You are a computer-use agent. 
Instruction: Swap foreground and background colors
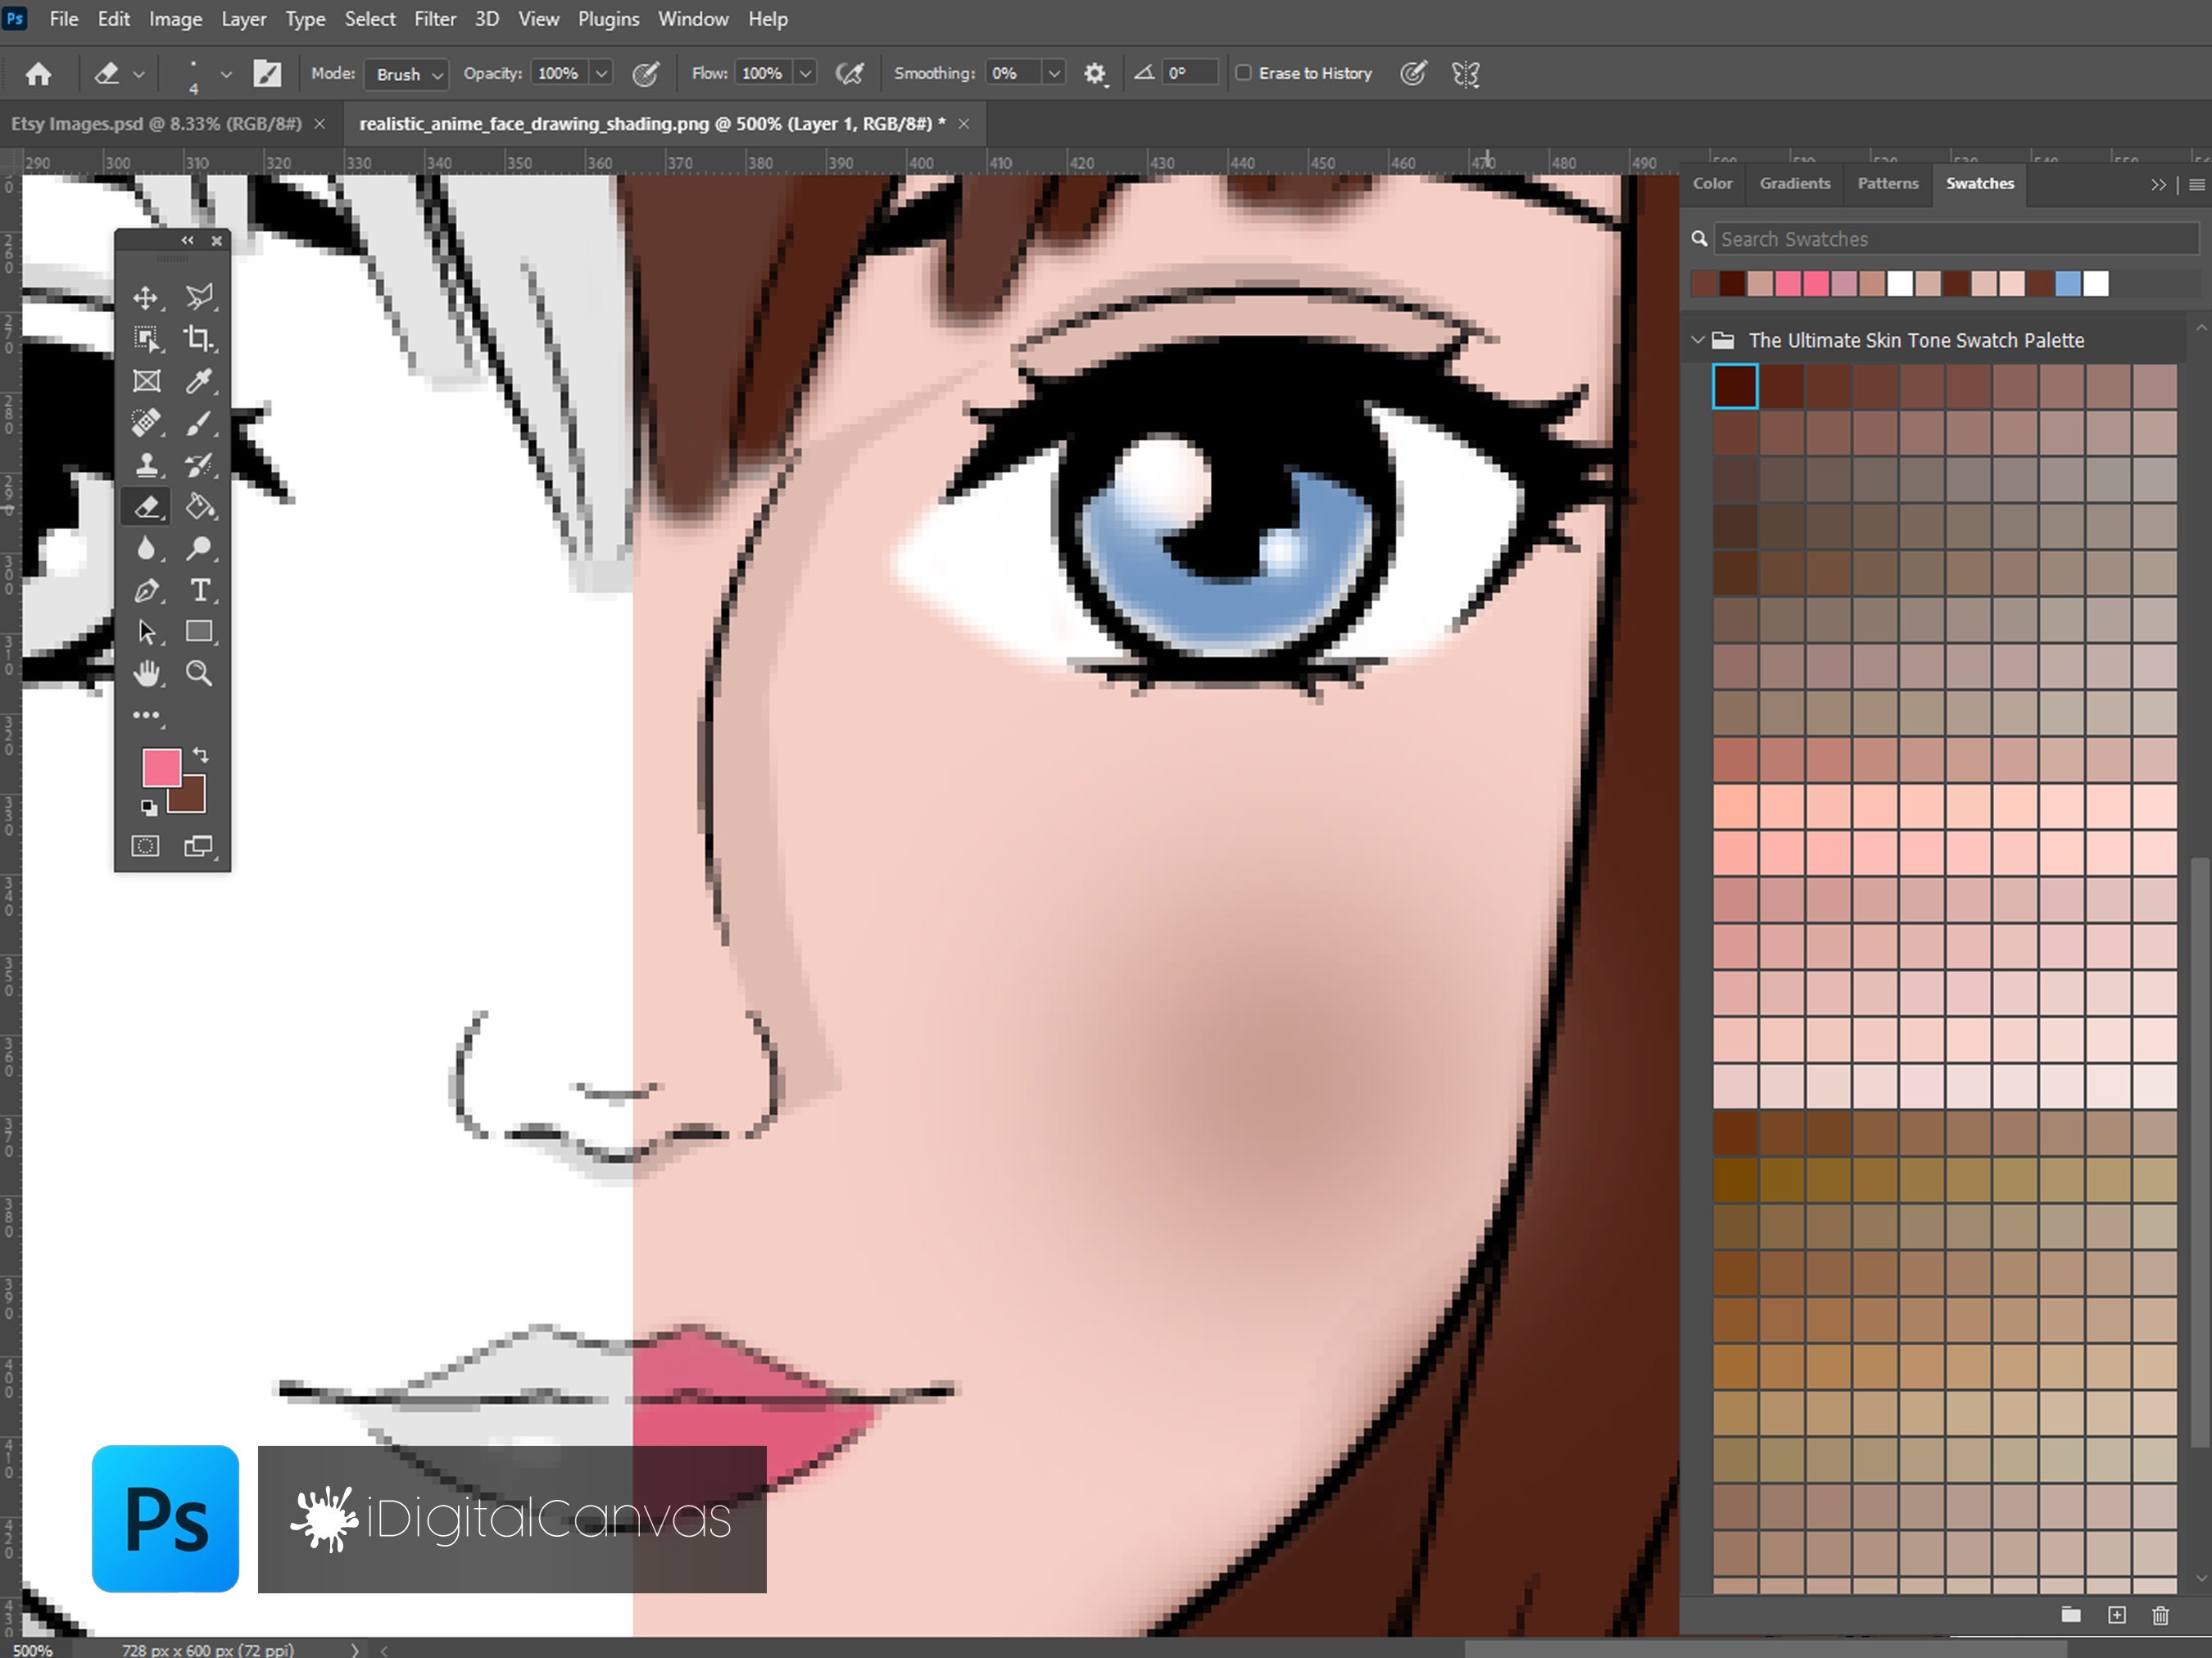click(201, 755)
